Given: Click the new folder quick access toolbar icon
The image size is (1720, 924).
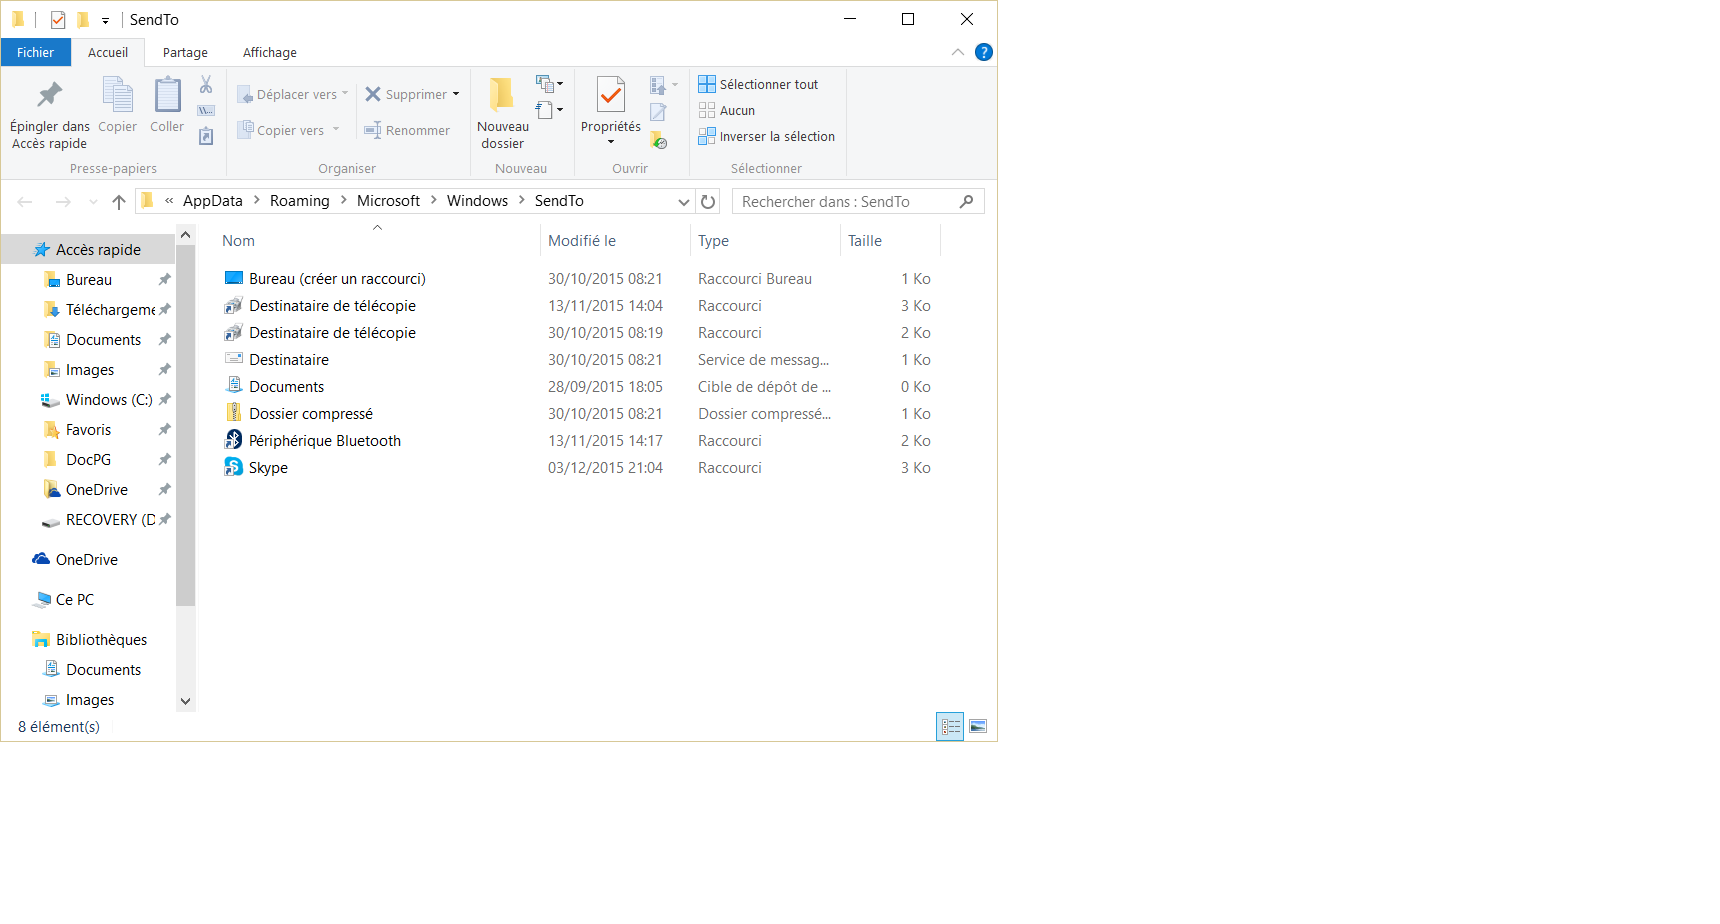Looking at the screenshot, I should [x=83, y=20].
